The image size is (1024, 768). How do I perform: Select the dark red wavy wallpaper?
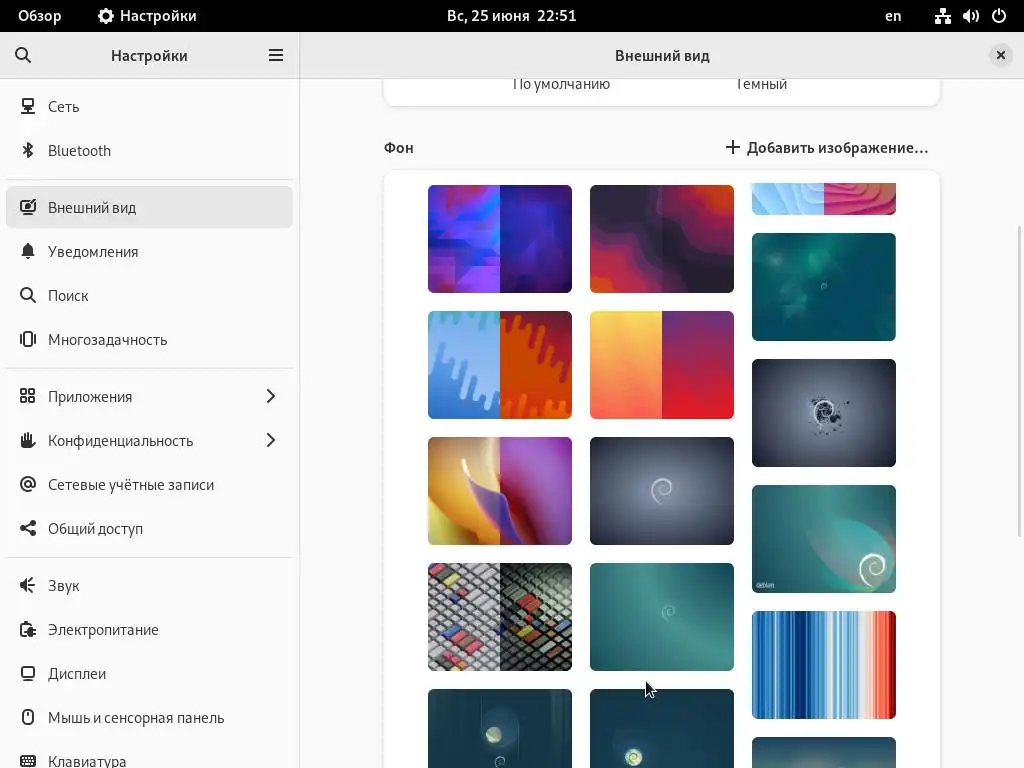(662, 238)
